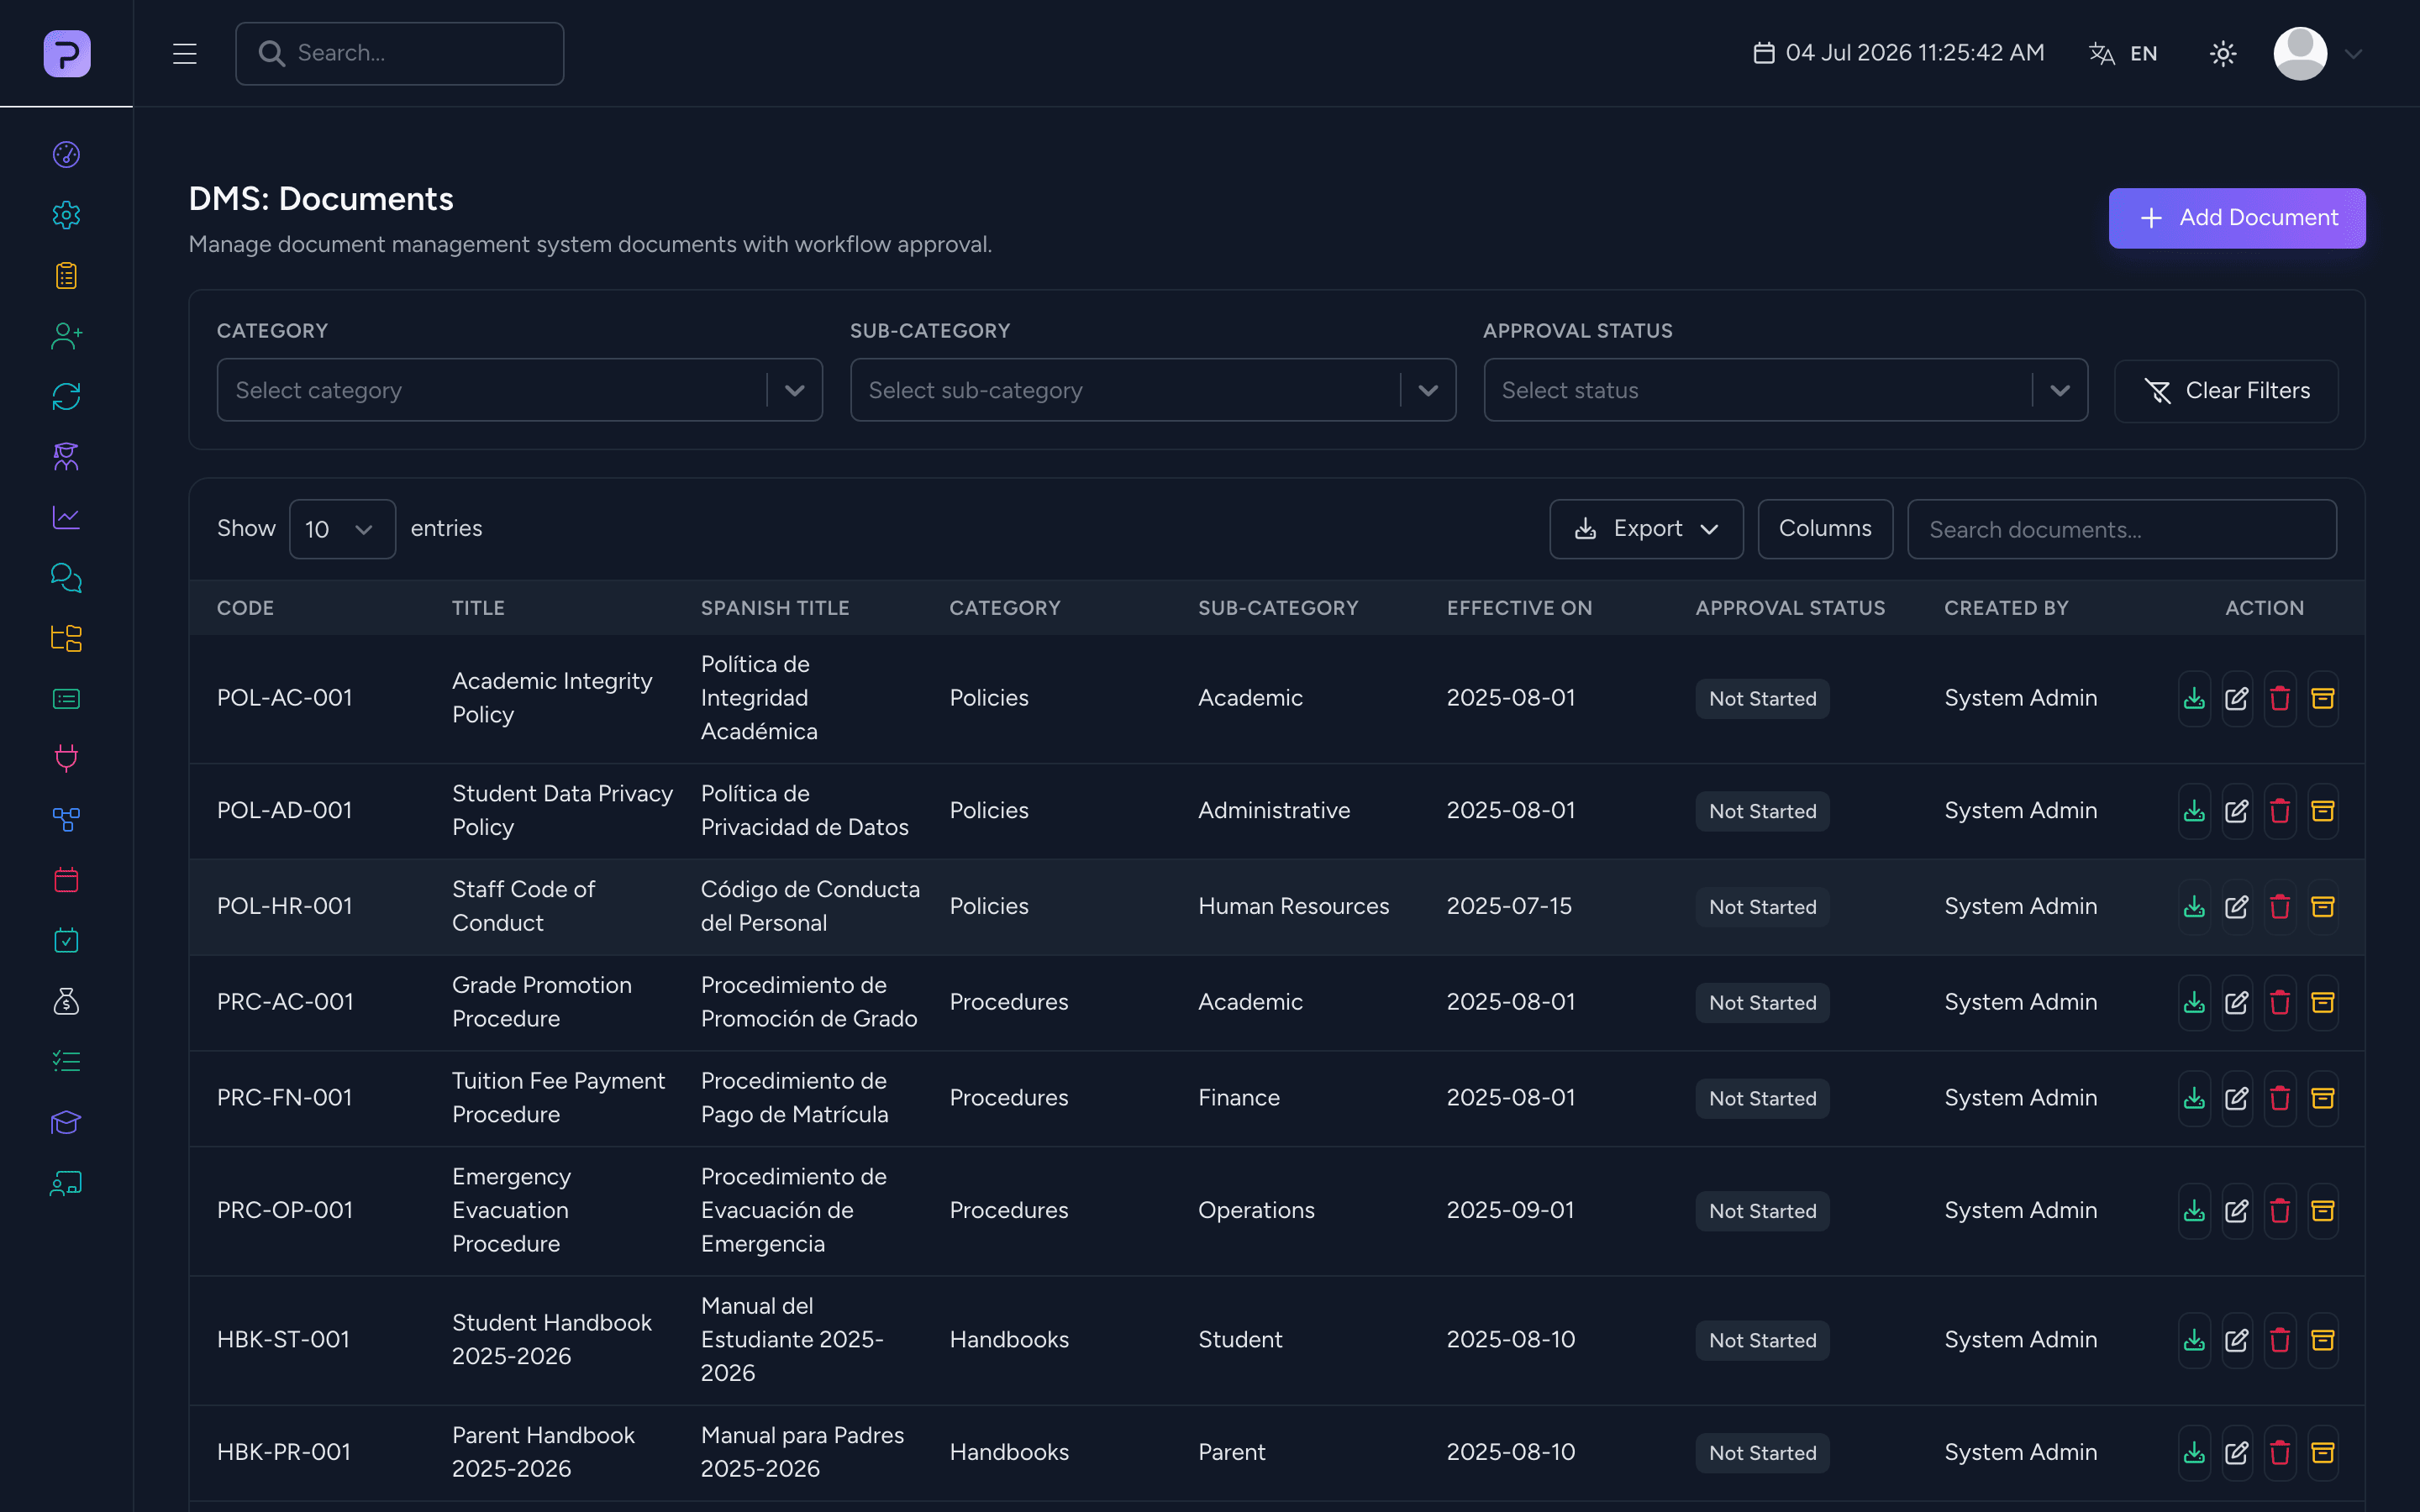
Task: Edit the PRC-OP-001 document
Action: coord(2237,1211)
